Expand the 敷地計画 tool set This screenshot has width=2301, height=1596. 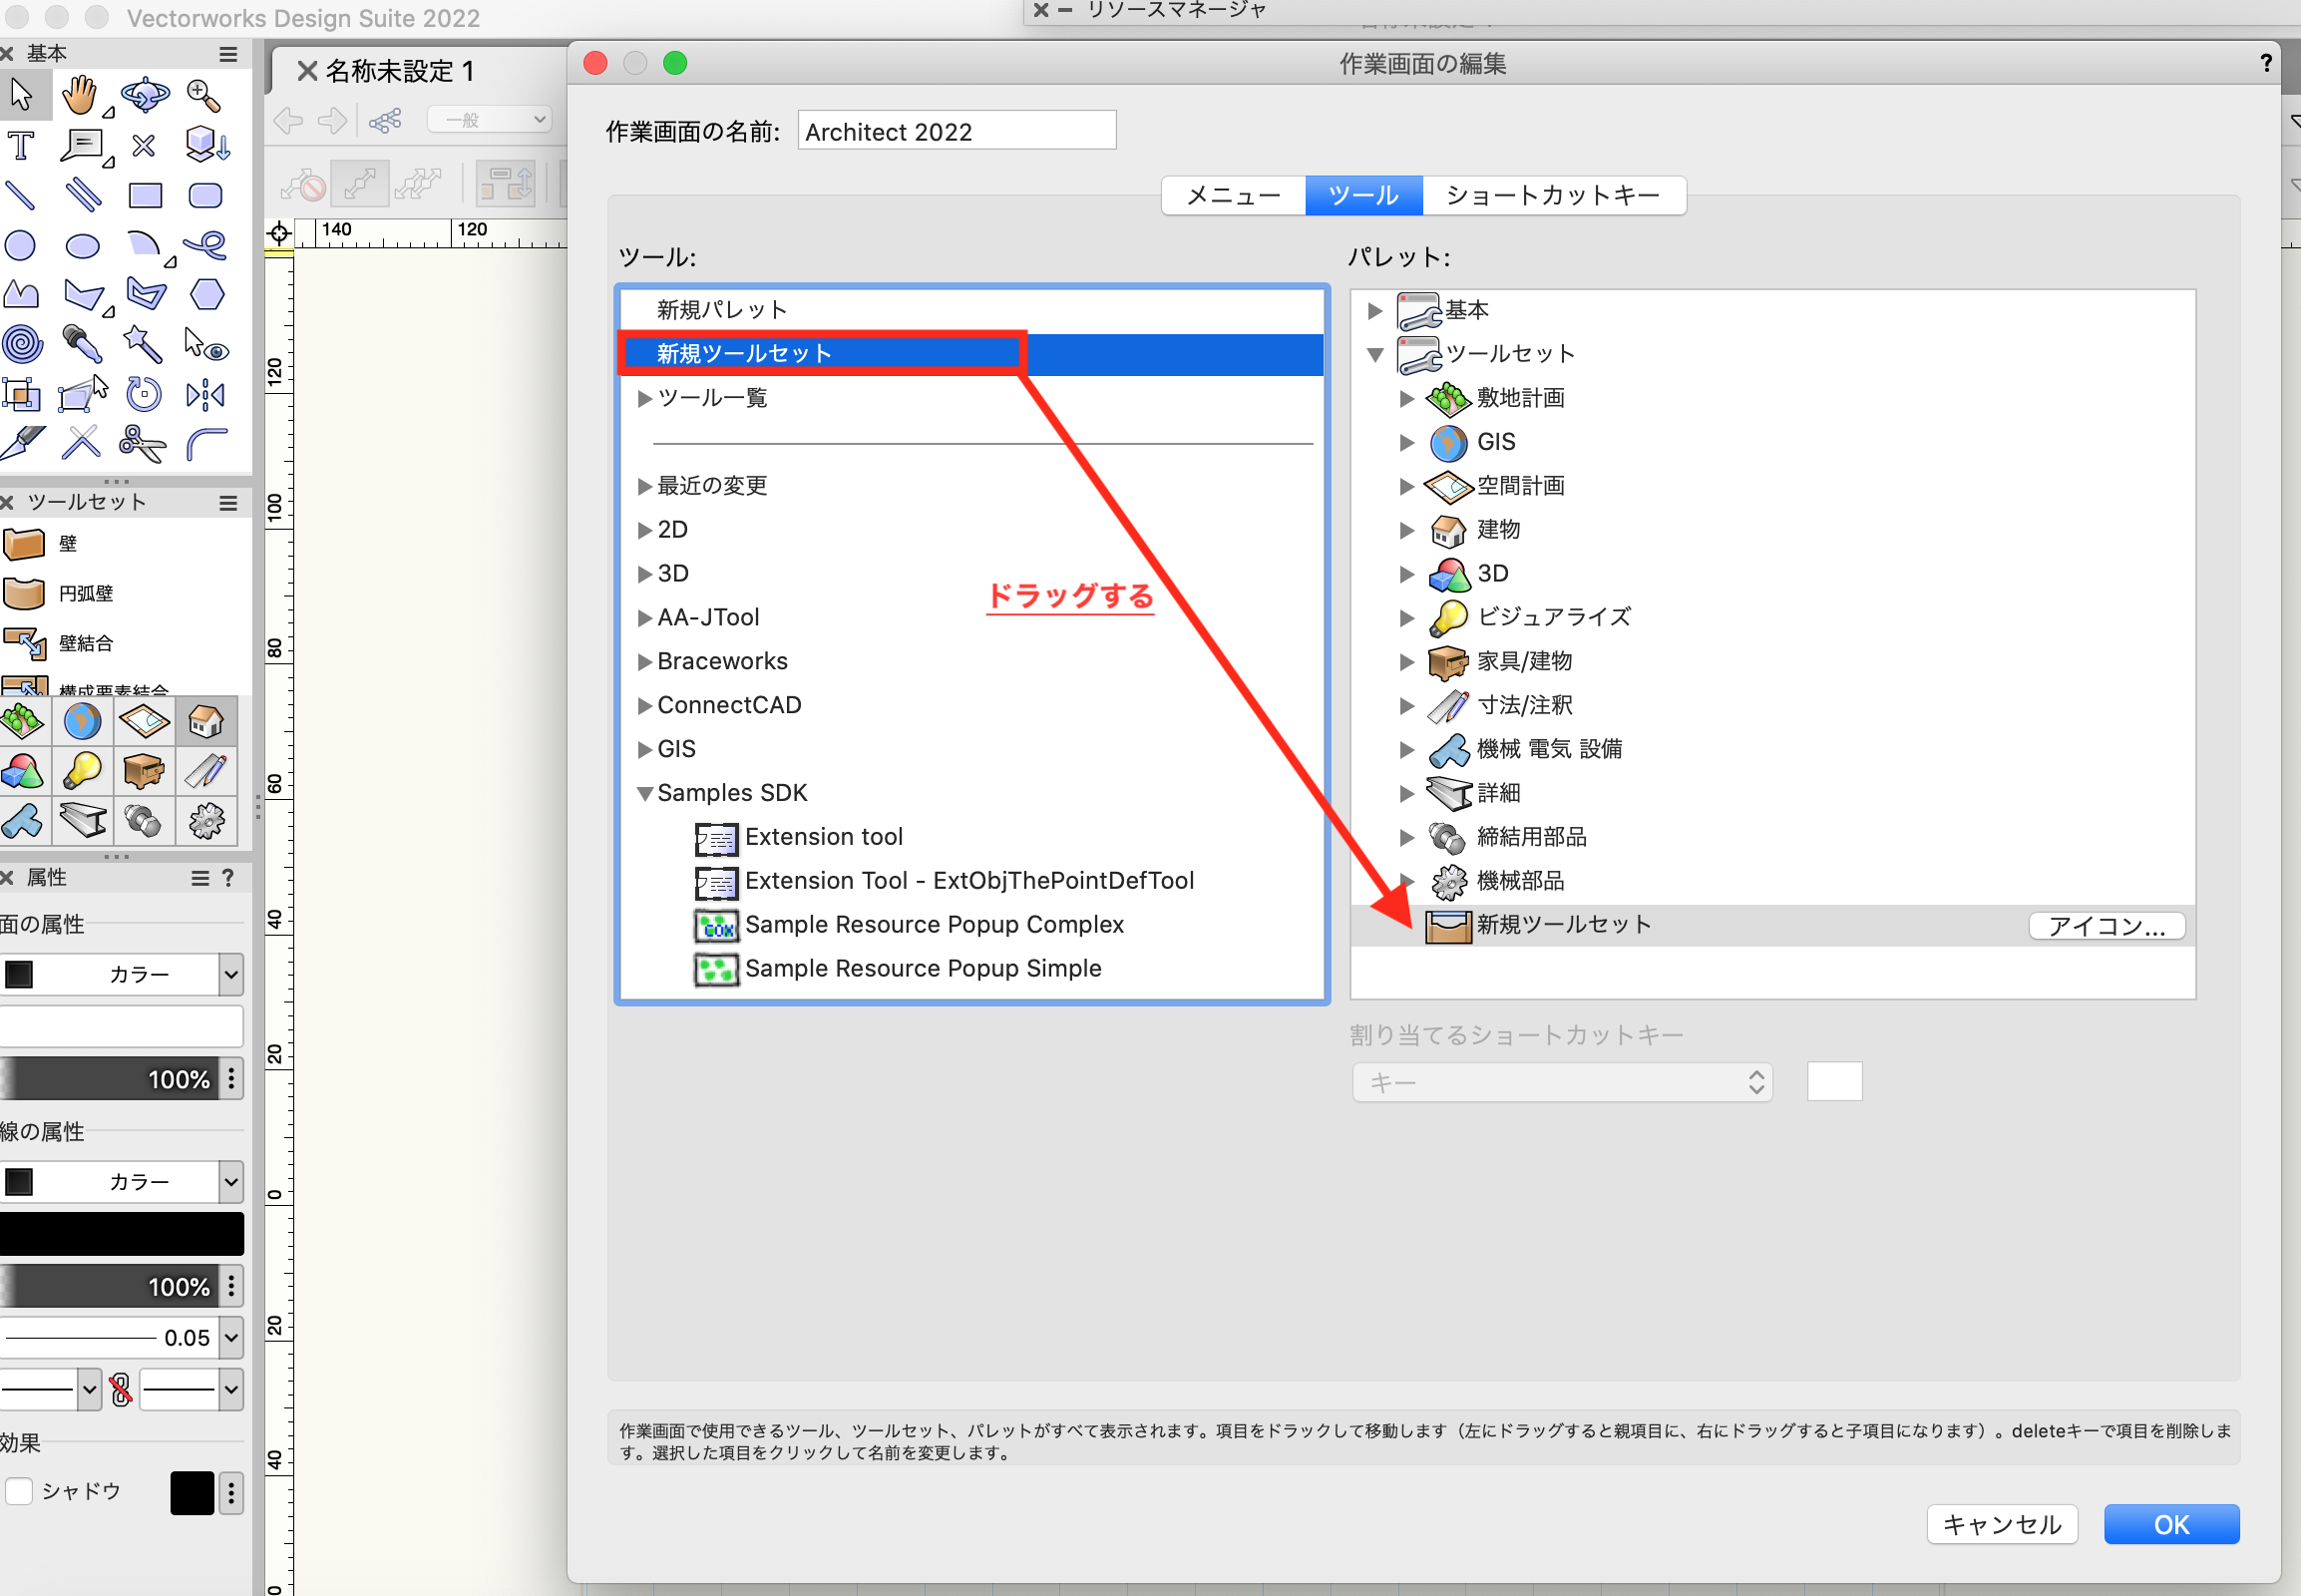coord(1406,399)
